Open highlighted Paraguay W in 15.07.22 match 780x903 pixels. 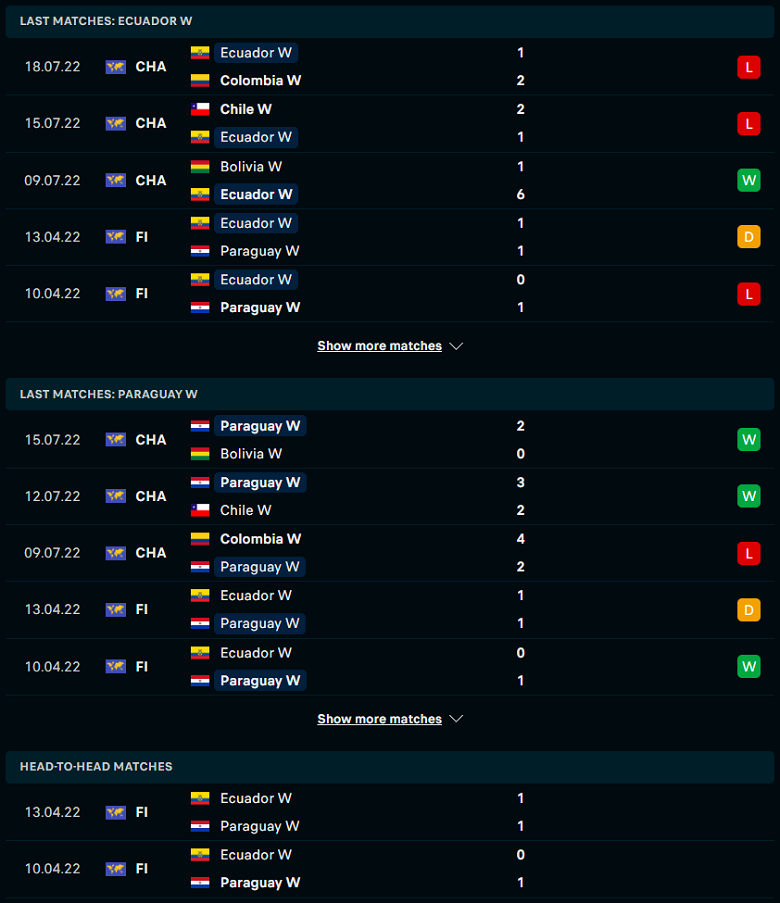pyautogui.click(x=260, y=426)
